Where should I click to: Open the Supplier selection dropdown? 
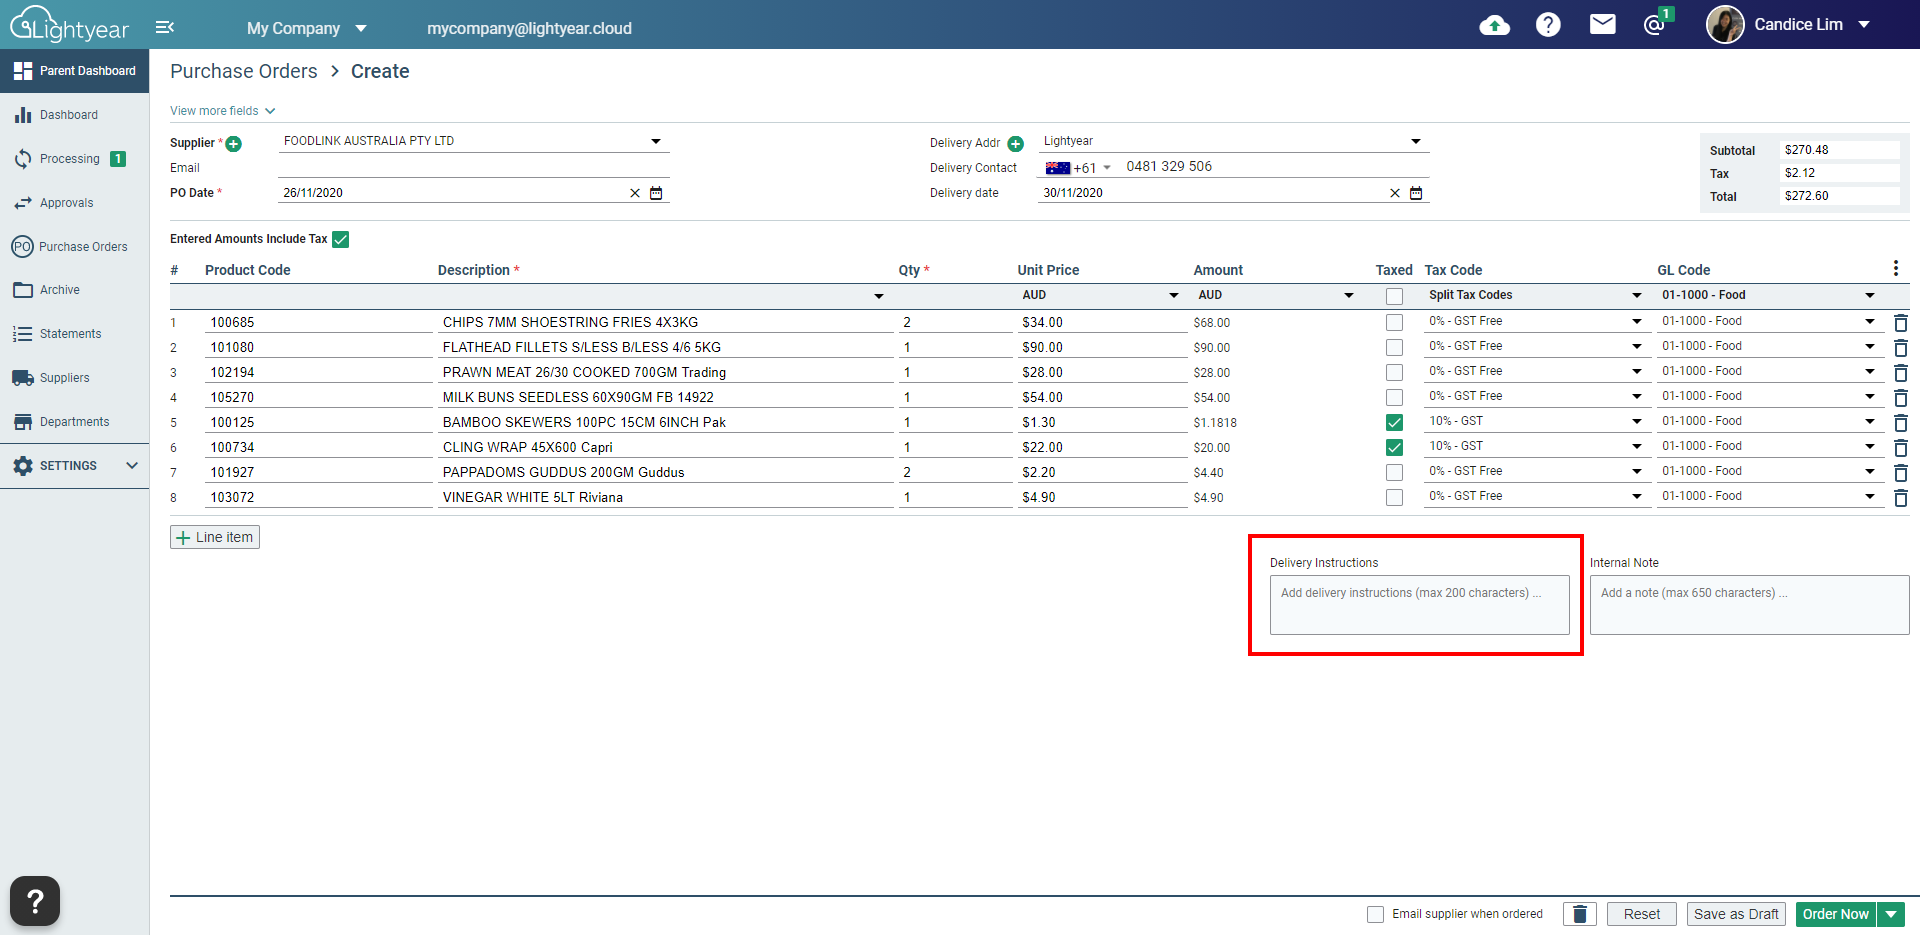pyautogui.click(x=655, y=140)
